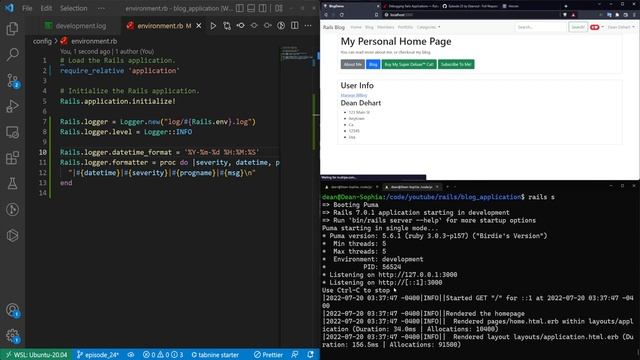Screen dimensions: 640x360
Task: Click the Prettier status bar item
Action: 268,355
